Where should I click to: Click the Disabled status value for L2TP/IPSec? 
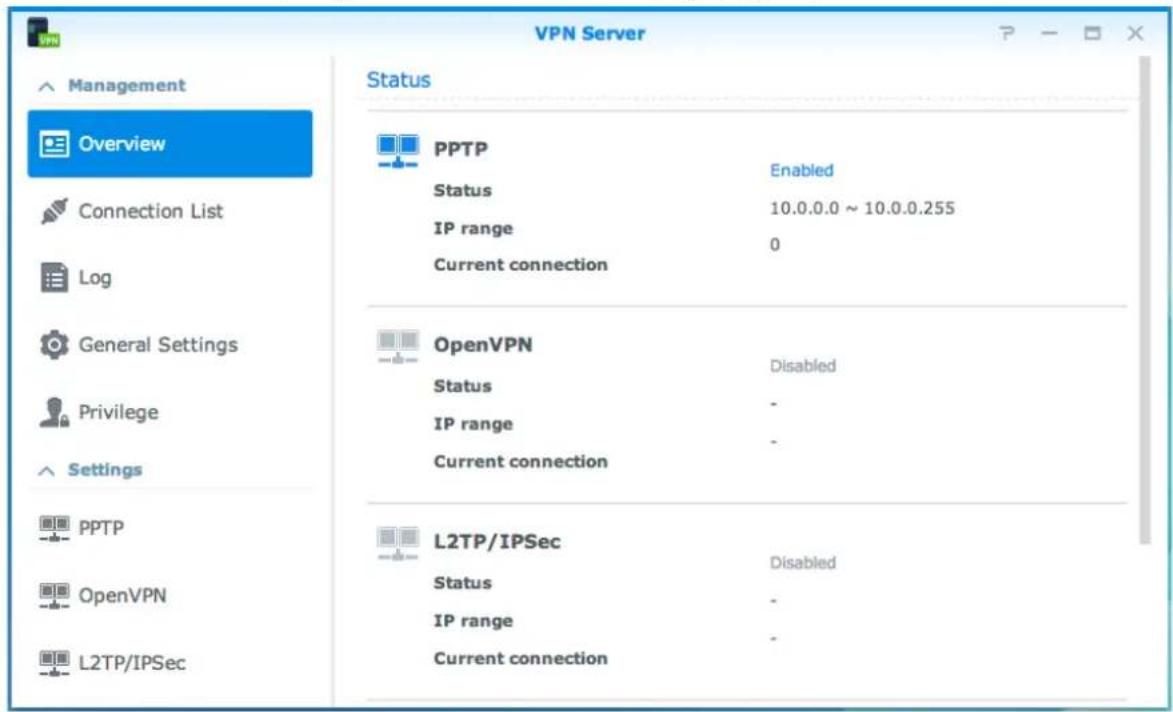tap(803, 563)
